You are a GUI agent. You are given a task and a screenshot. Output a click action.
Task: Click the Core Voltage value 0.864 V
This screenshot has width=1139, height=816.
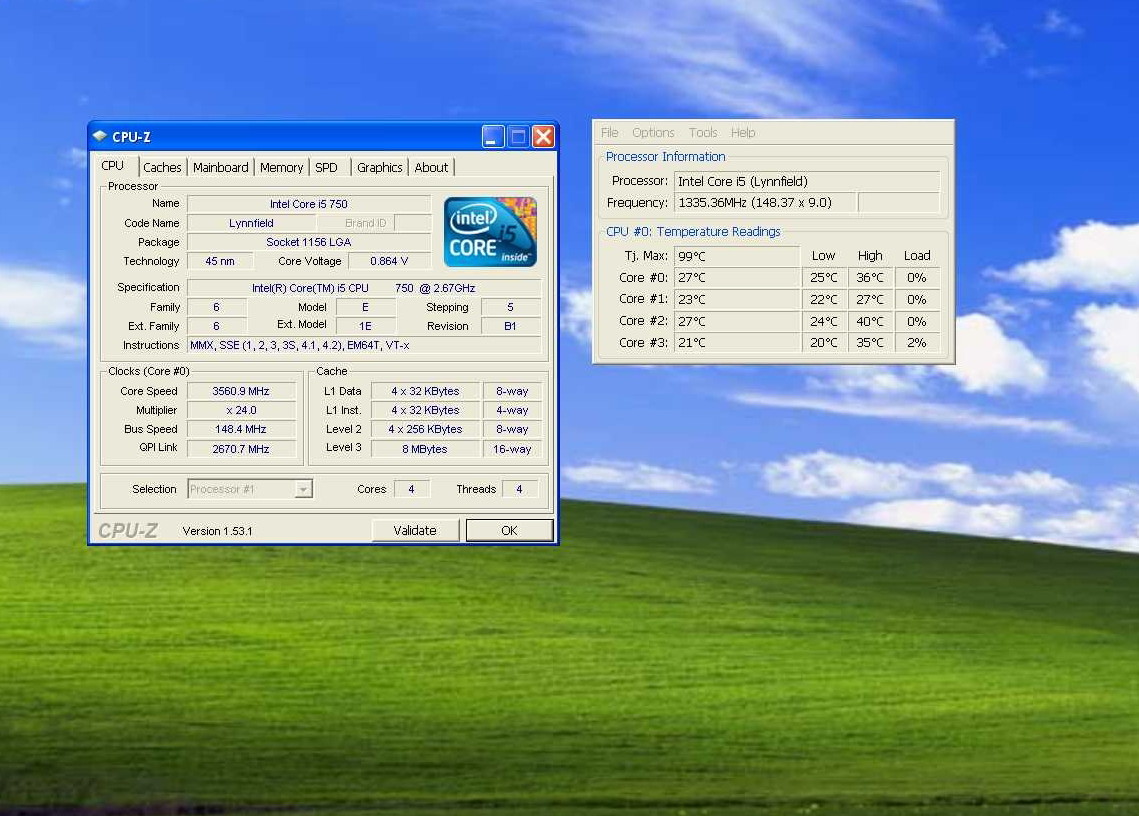click(x=389, y=261)
